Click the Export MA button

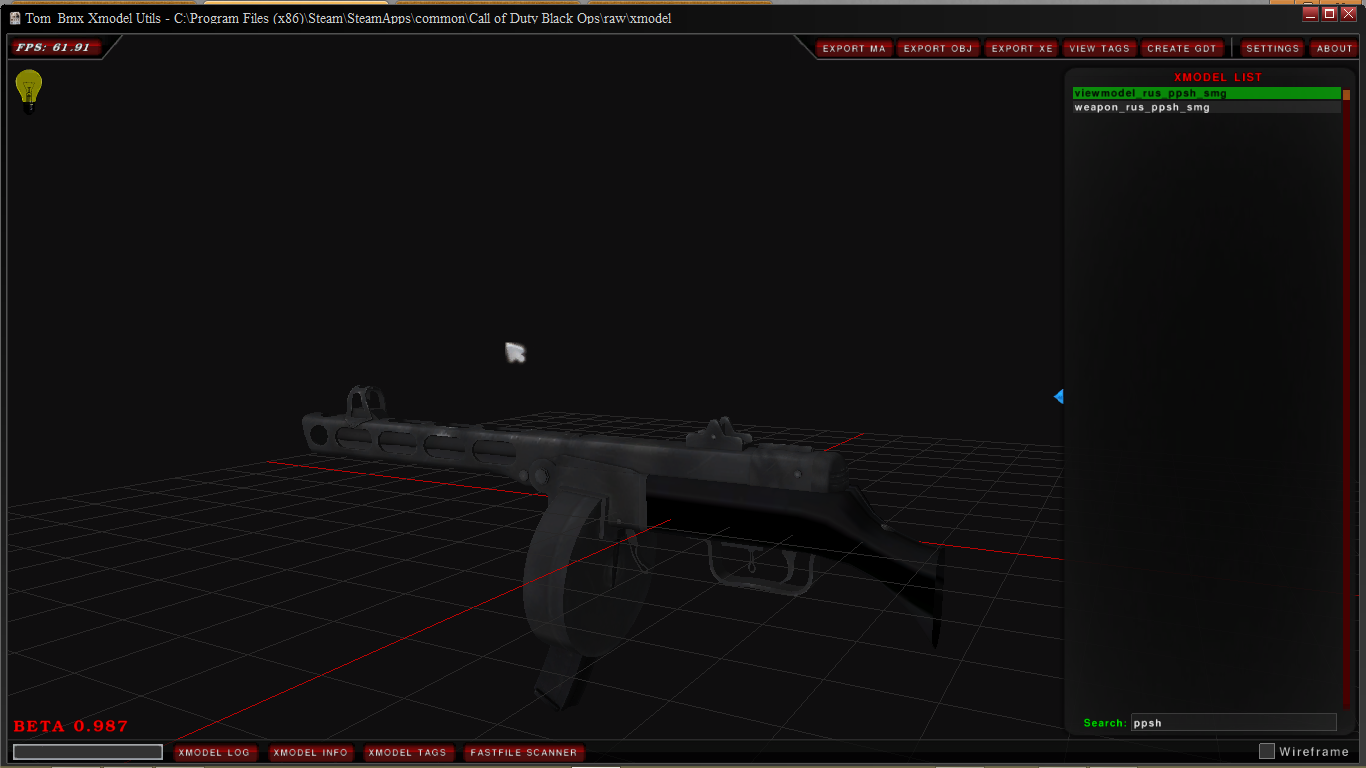pyautogui.click(x=854, y=48)
